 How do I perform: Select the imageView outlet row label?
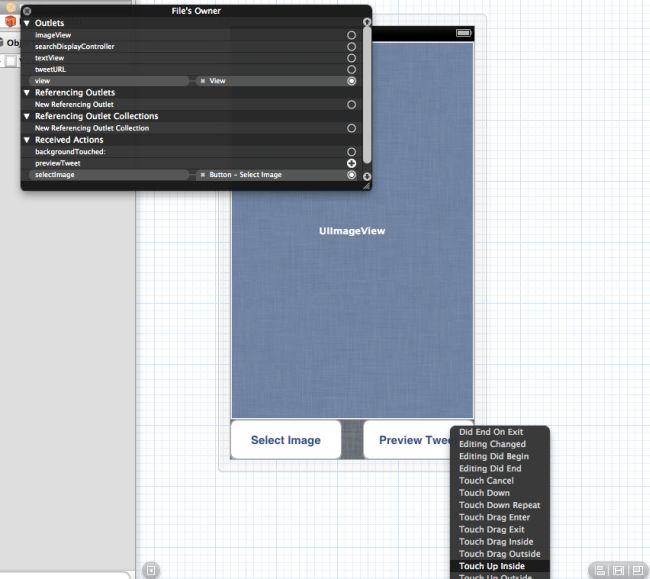(x=53, y=35)
